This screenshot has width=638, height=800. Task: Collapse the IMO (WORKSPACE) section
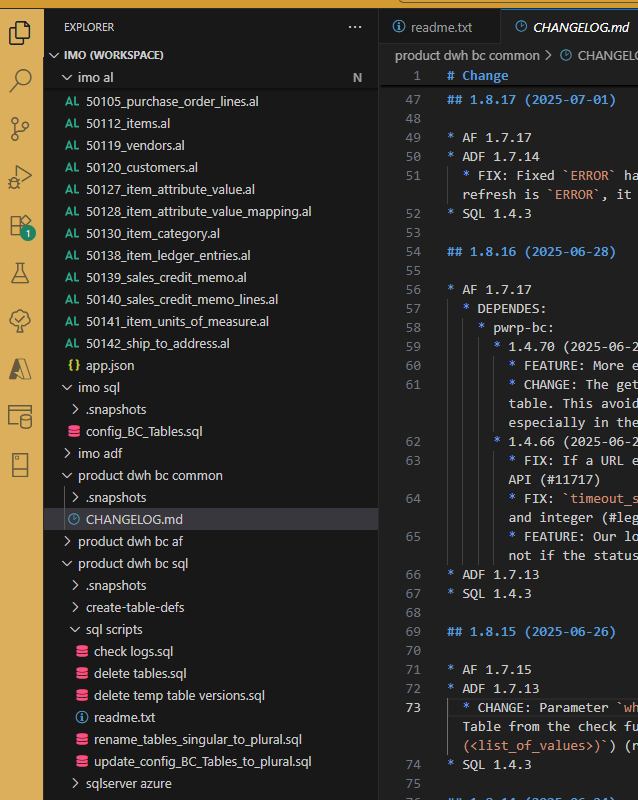[x=55, y=55]
